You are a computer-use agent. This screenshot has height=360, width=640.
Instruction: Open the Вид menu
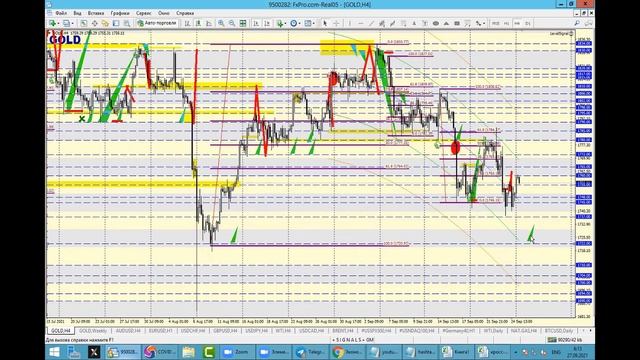click(77, 13)
